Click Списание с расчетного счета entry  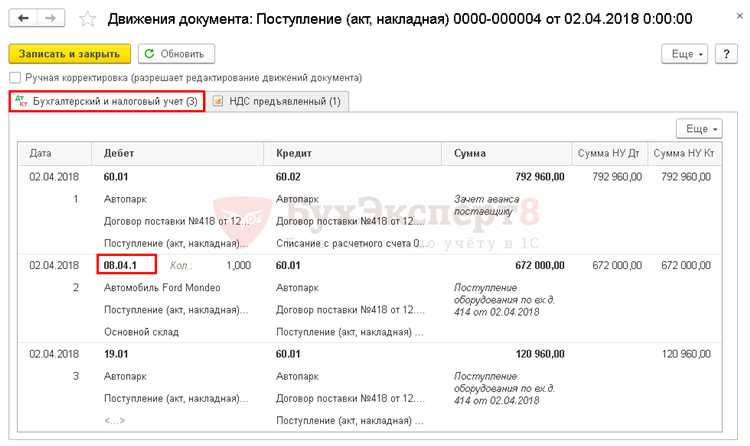pyautogui.click(x=350, y=244)
